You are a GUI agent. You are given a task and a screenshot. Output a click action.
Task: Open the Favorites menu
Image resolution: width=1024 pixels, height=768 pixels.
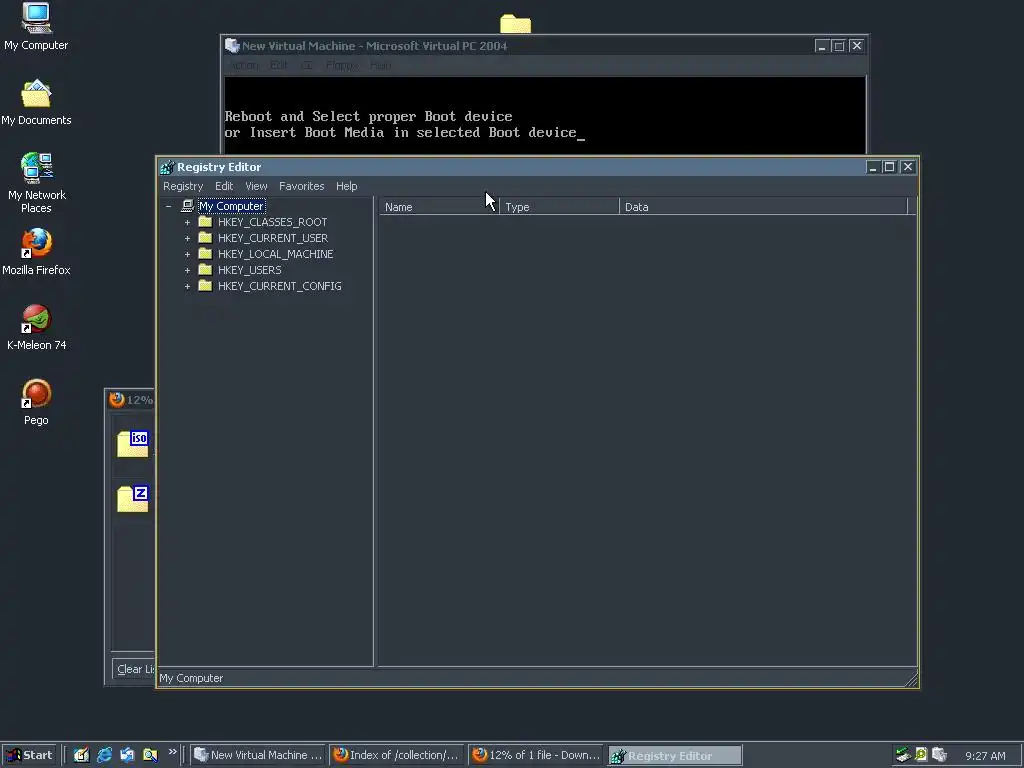302,186
